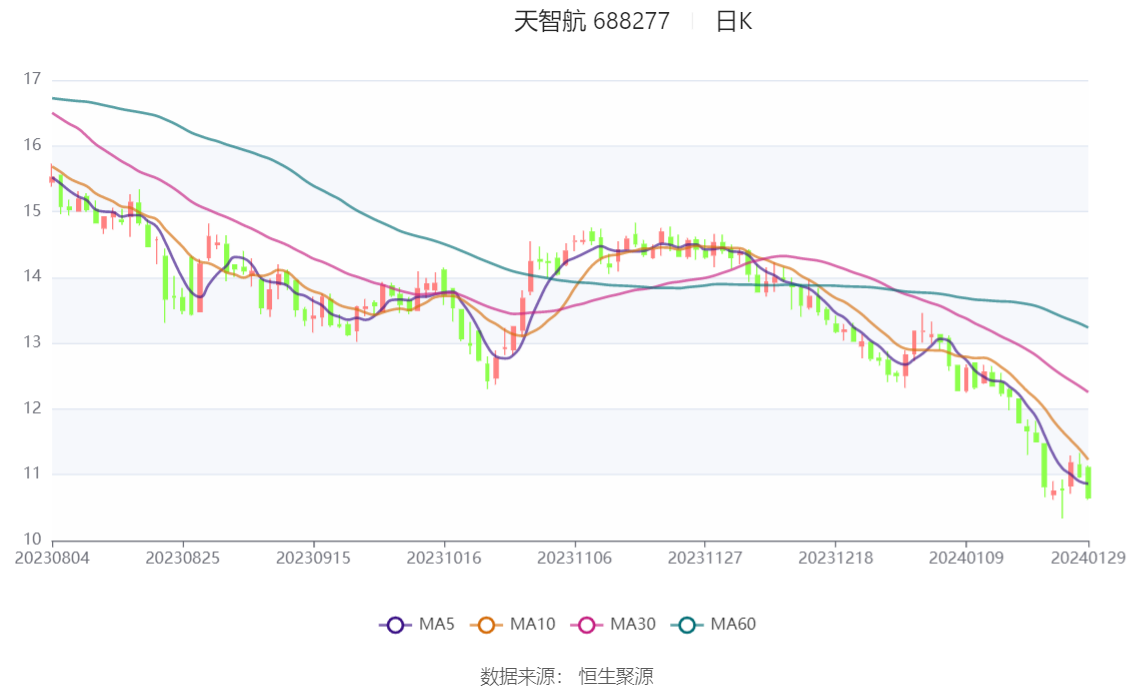
Task: Select the 15 price axis label
Action: point(32,210)
